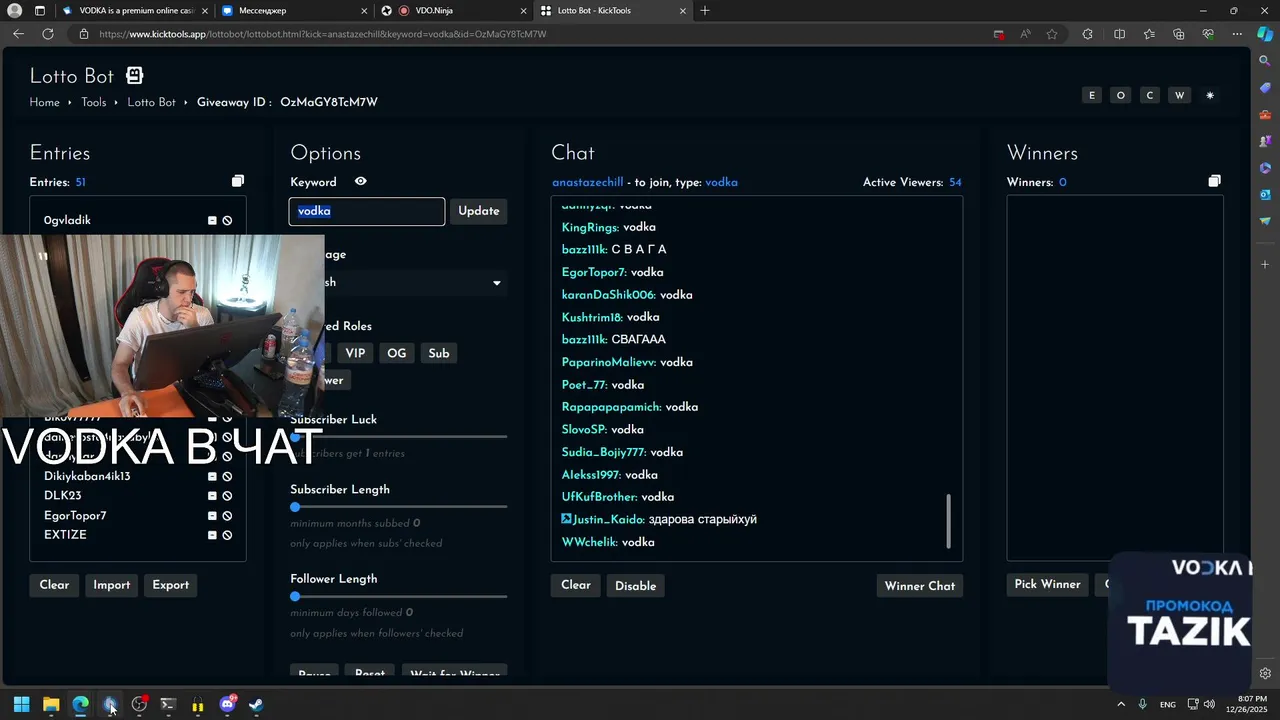Screen dimensions: 1280x720
Task: Toggle the O panel button
Action: (x=1121, y=95)
